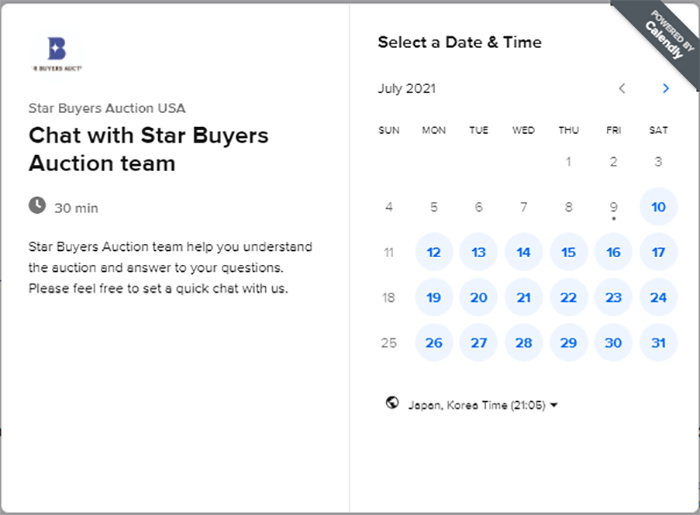Select July 30 date
700x515 pixels.
613,343
